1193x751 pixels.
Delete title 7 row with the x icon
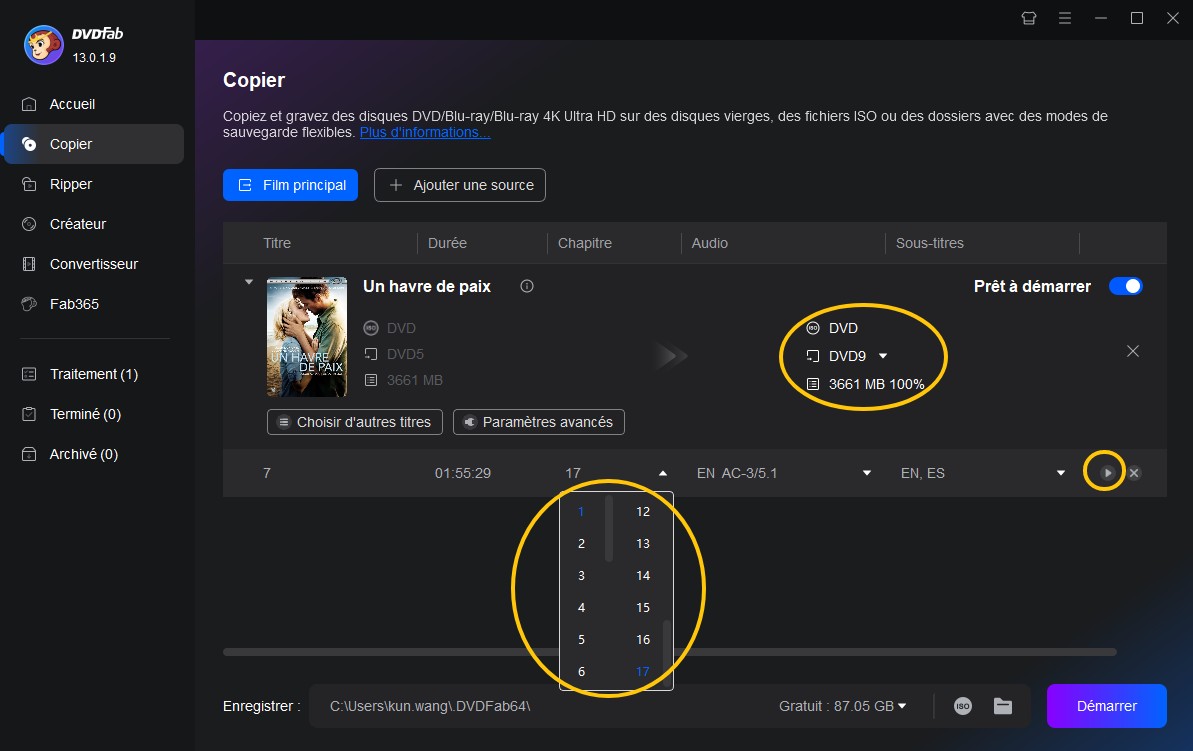point(1134,473)
